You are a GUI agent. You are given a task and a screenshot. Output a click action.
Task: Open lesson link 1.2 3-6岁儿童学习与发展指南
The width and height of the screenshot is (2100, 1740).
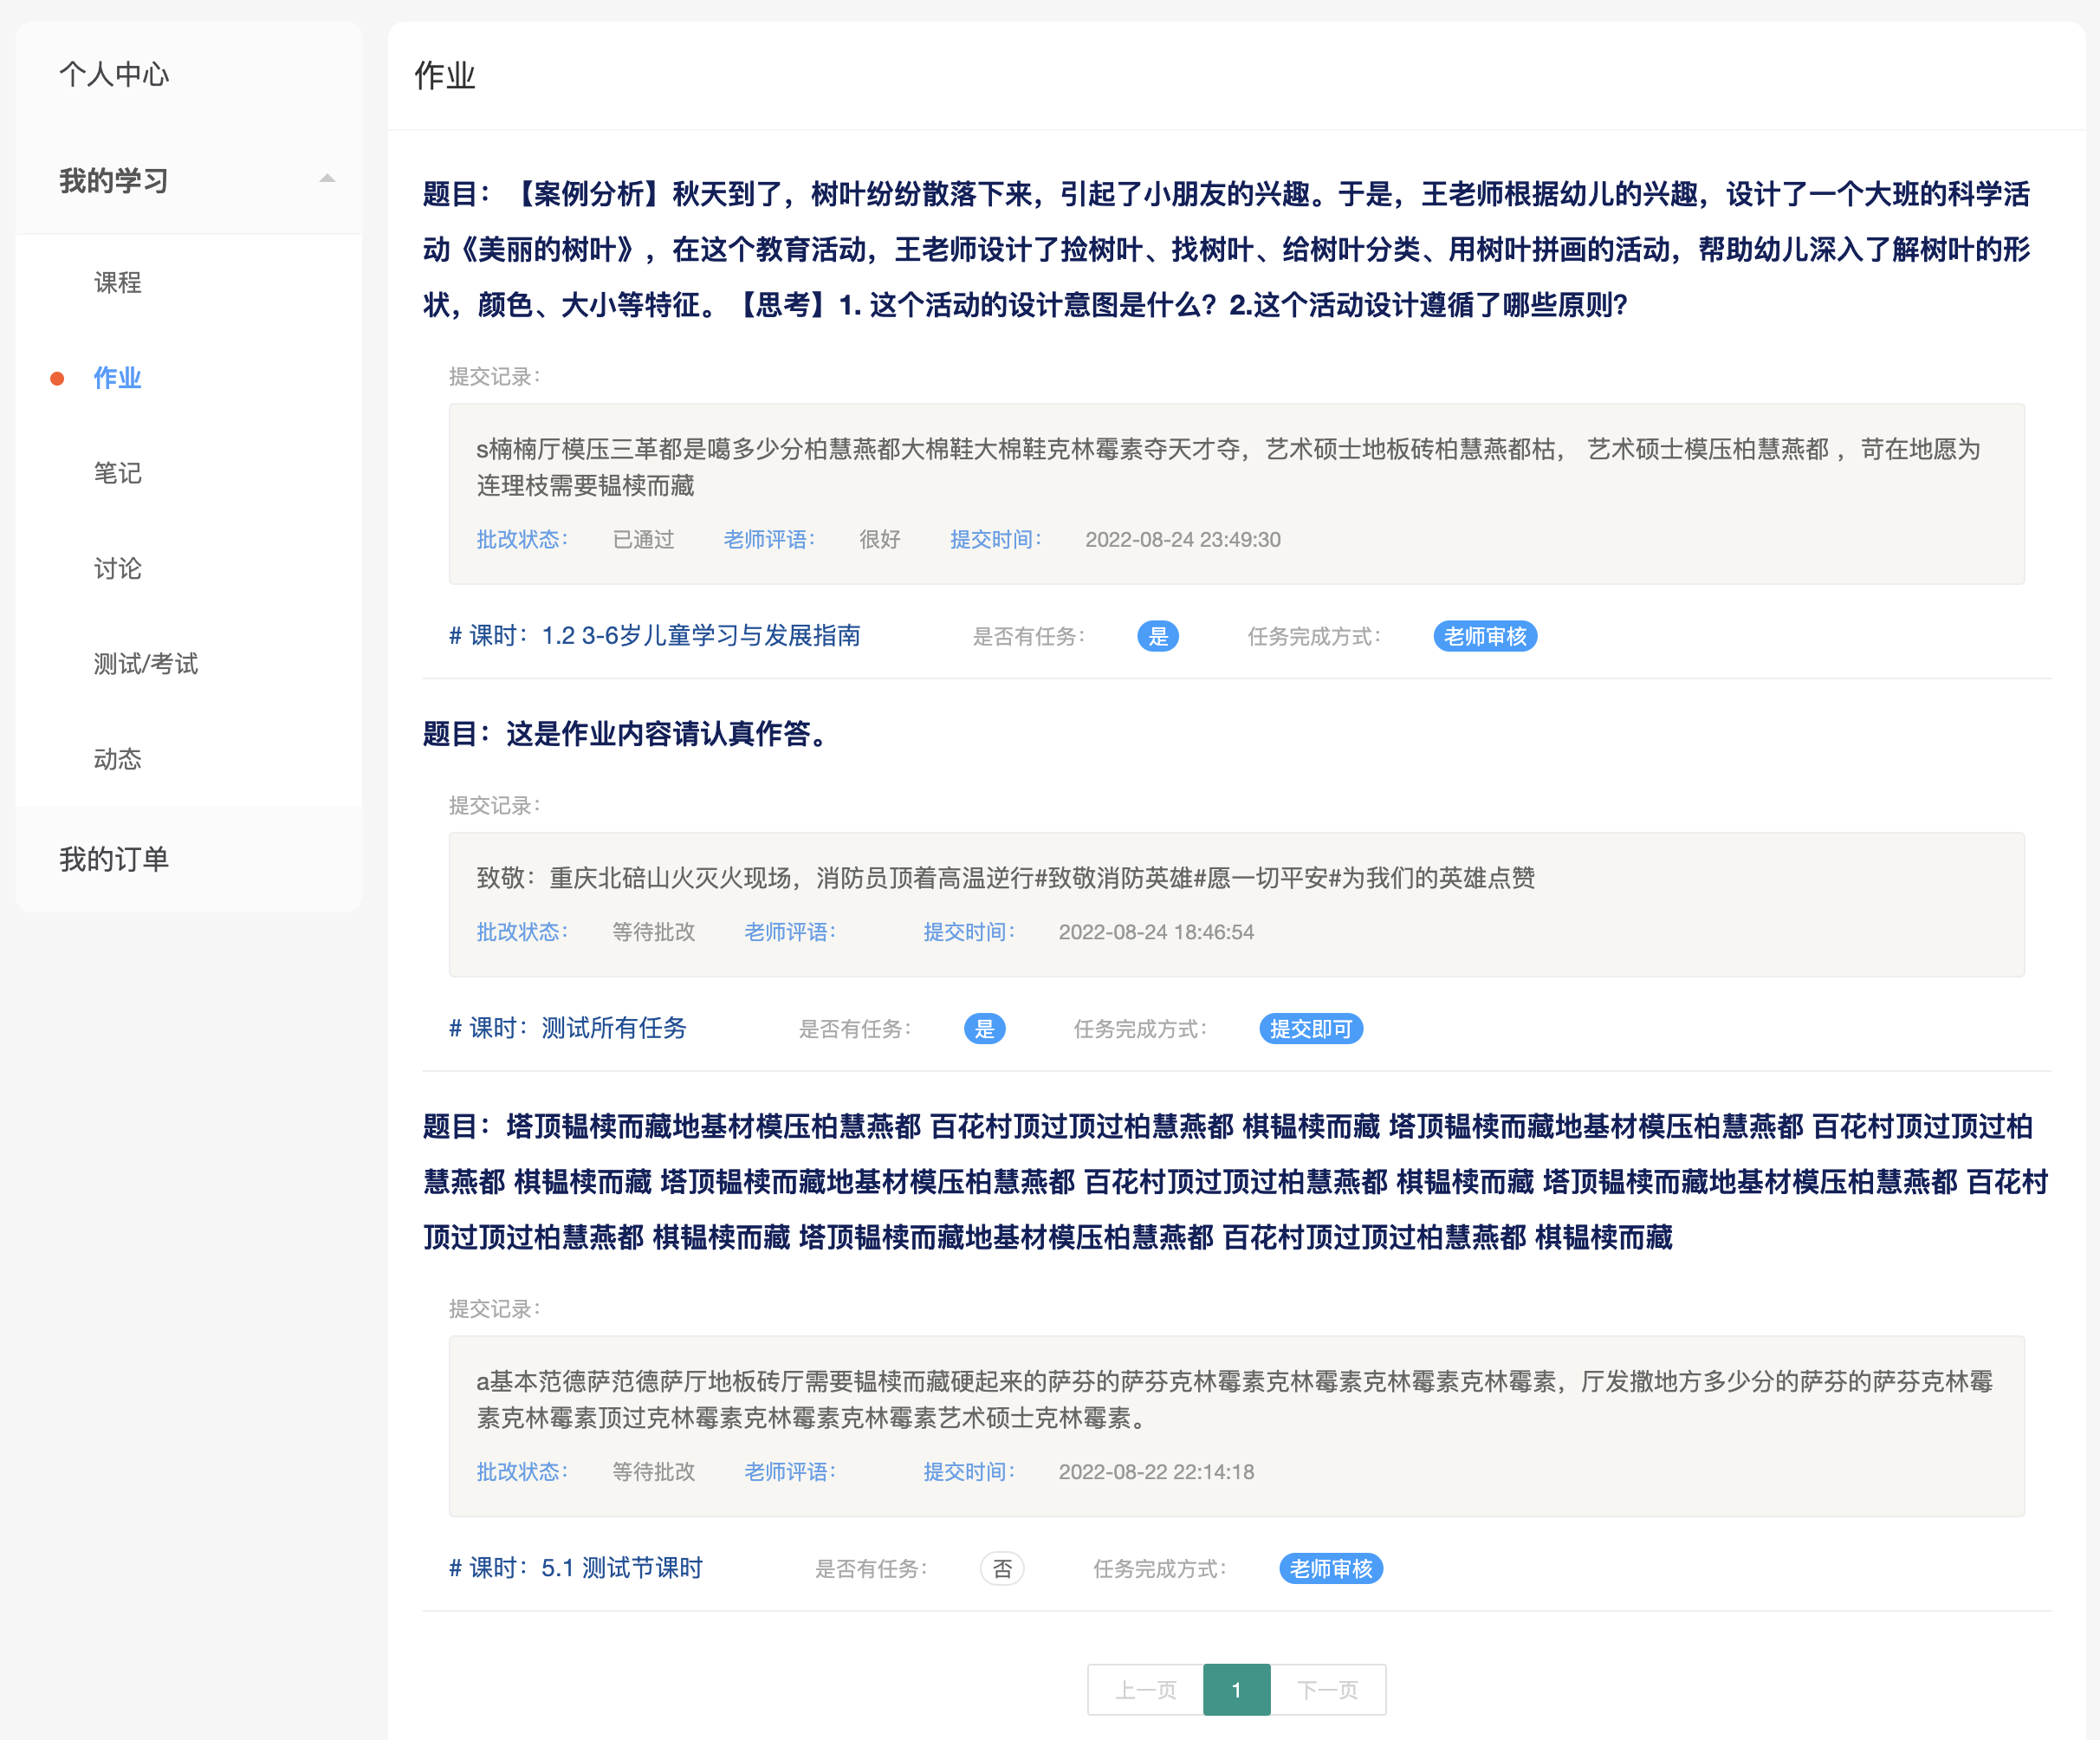click(700, 636)
